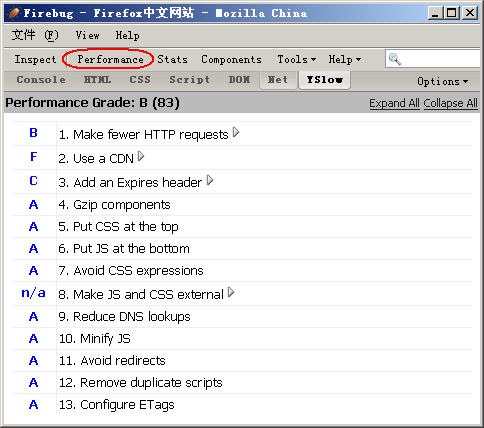Click rule text '7. Avoid CSS expressions'

pos(131,271)
